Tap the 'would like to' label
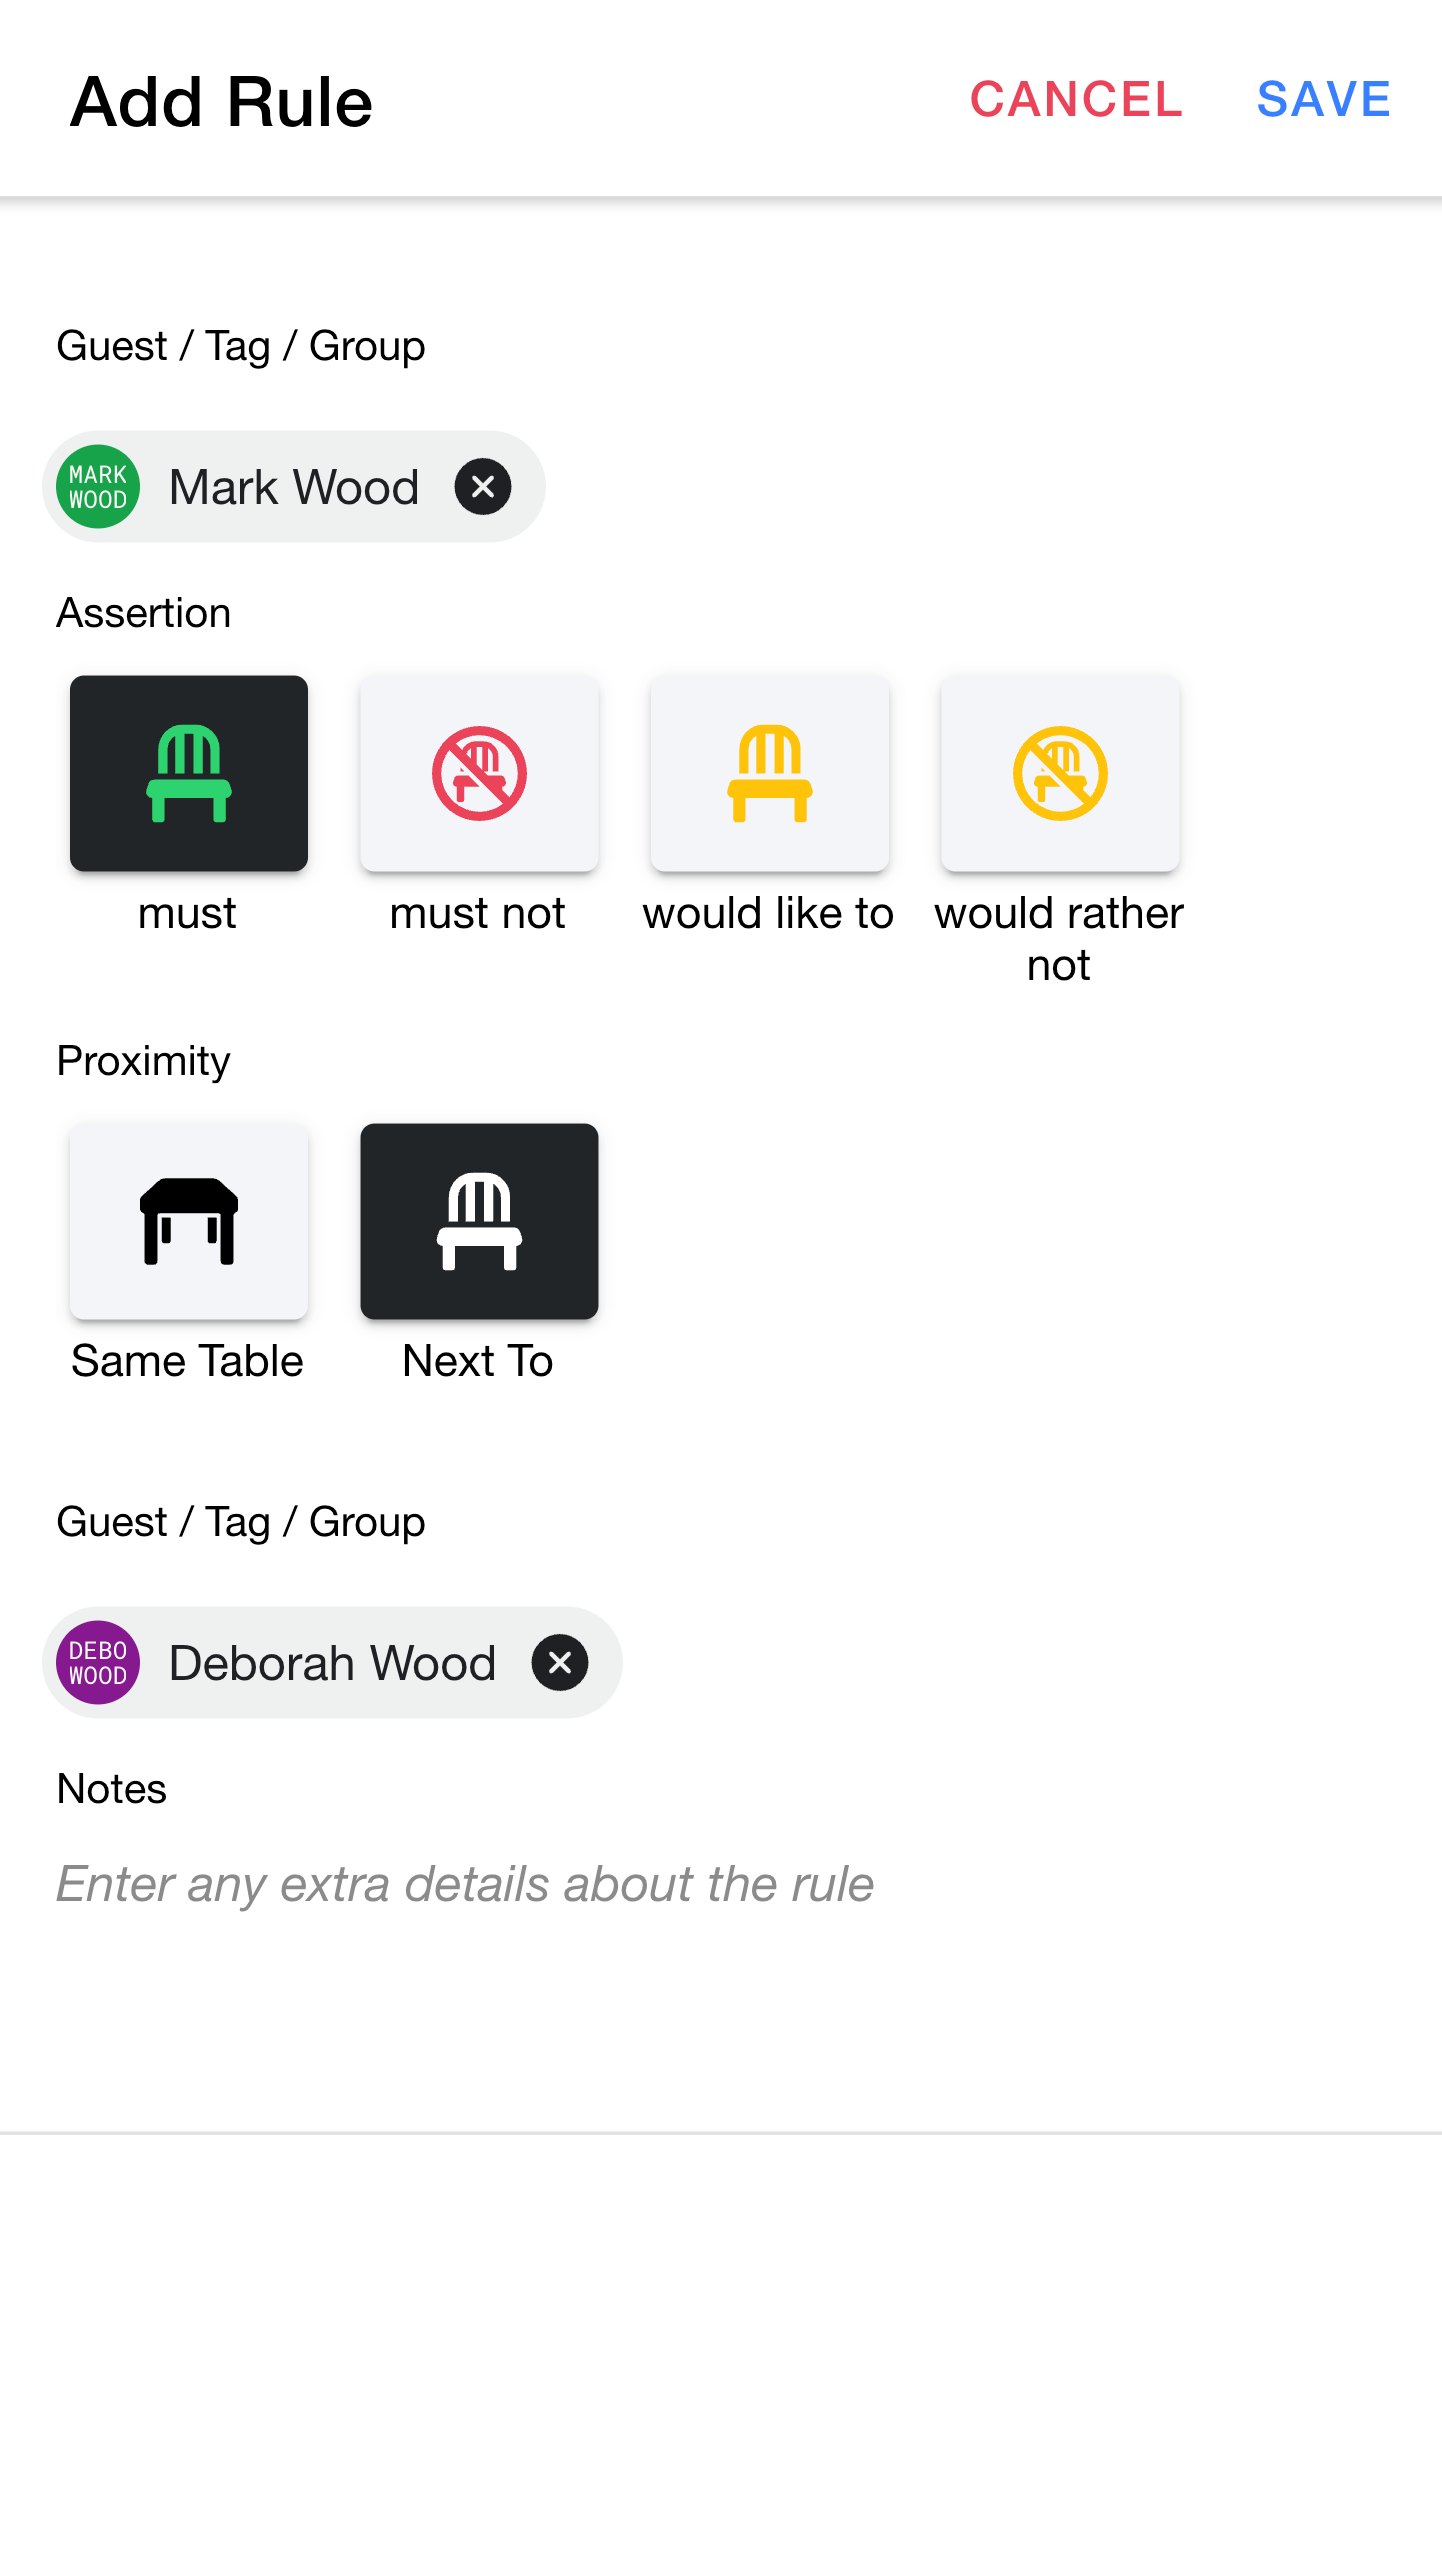The width and height of the screenshot is (1442, 2562). [768, 913]
